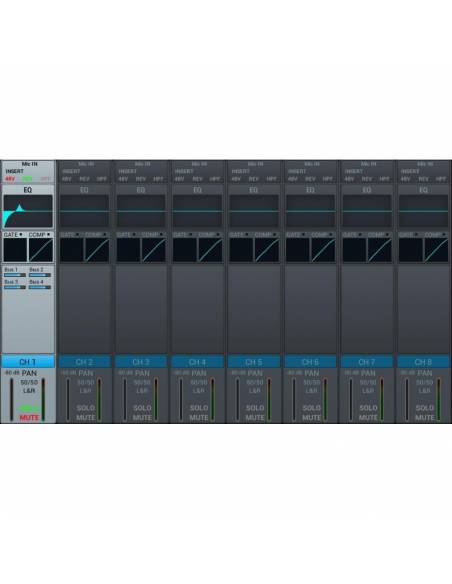This screenshot has width=452, height=584.
Task: Mute channel CH 3
Action: pyautogui.click(x=142, y=418)
